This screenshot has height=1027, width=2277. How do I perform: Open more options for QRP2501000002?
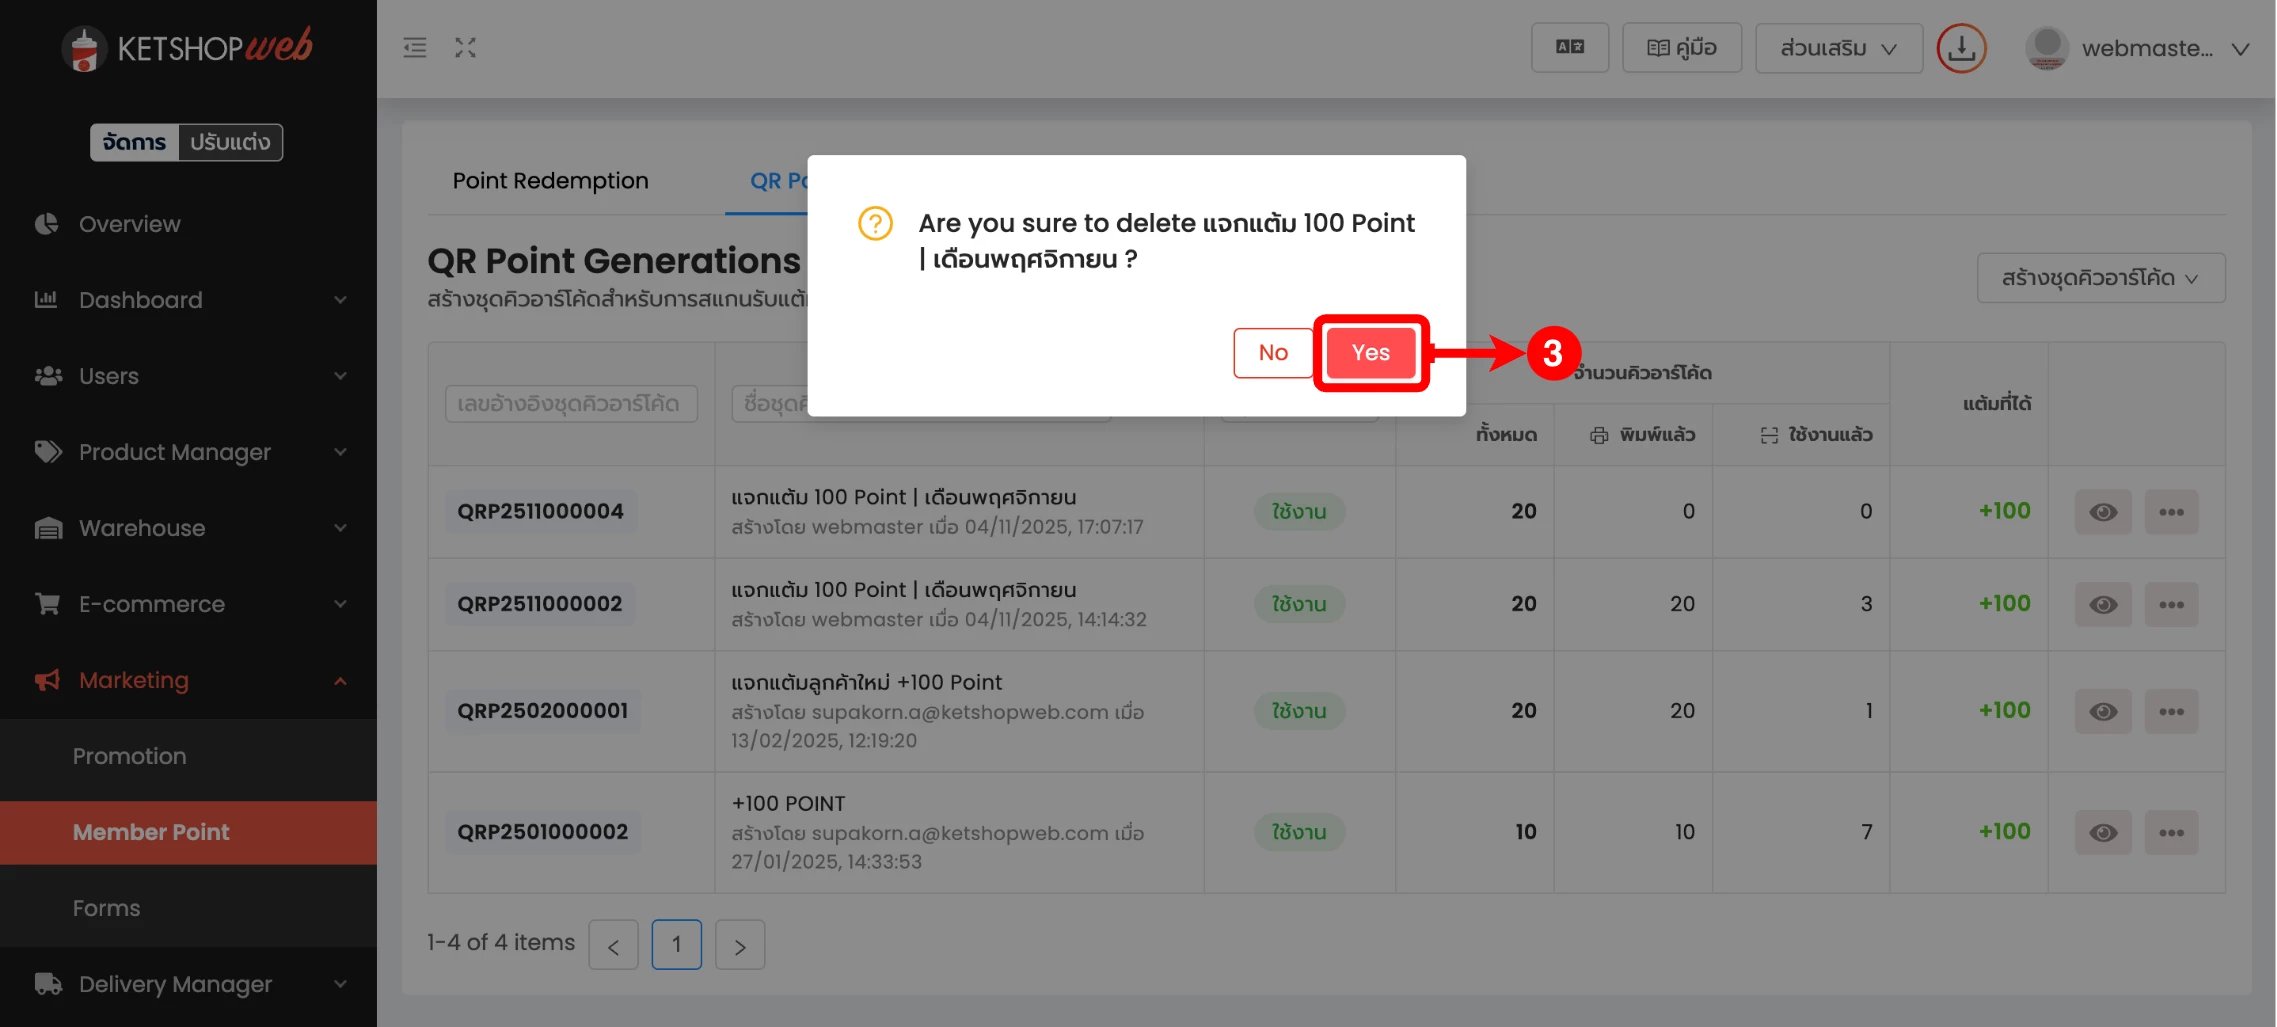[2171, 833]
